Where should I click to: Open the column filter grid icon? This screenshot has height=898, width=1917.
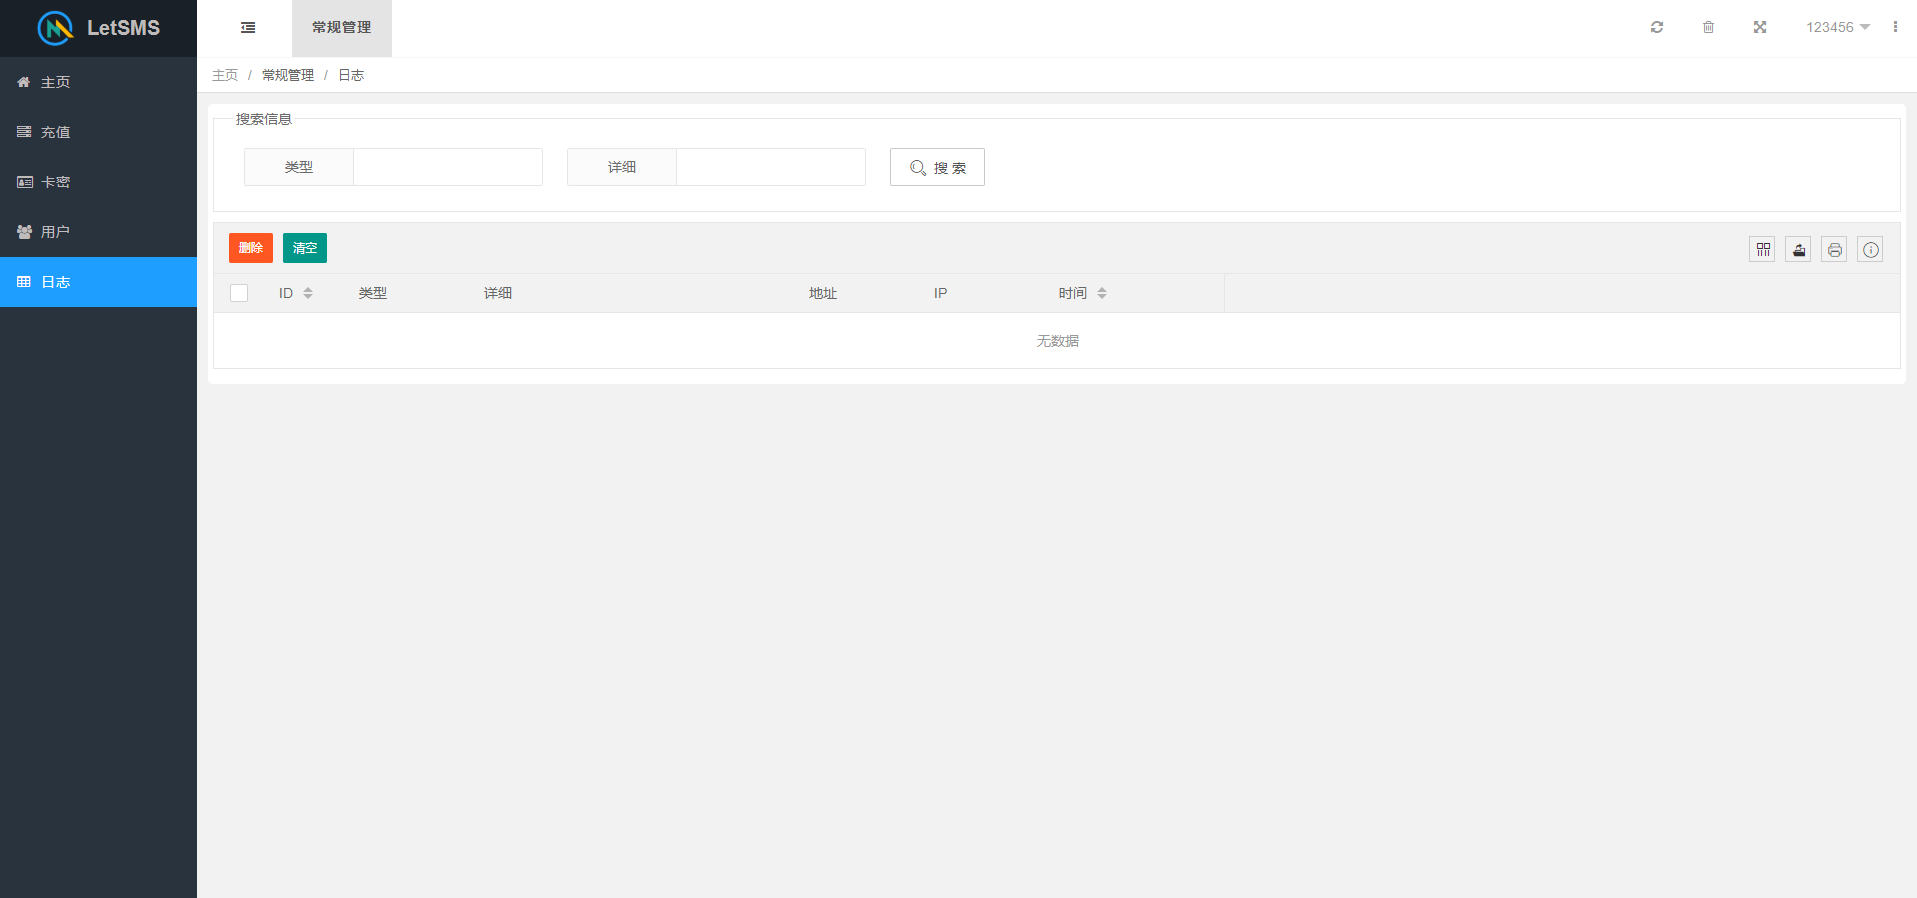click(1763, 249)
